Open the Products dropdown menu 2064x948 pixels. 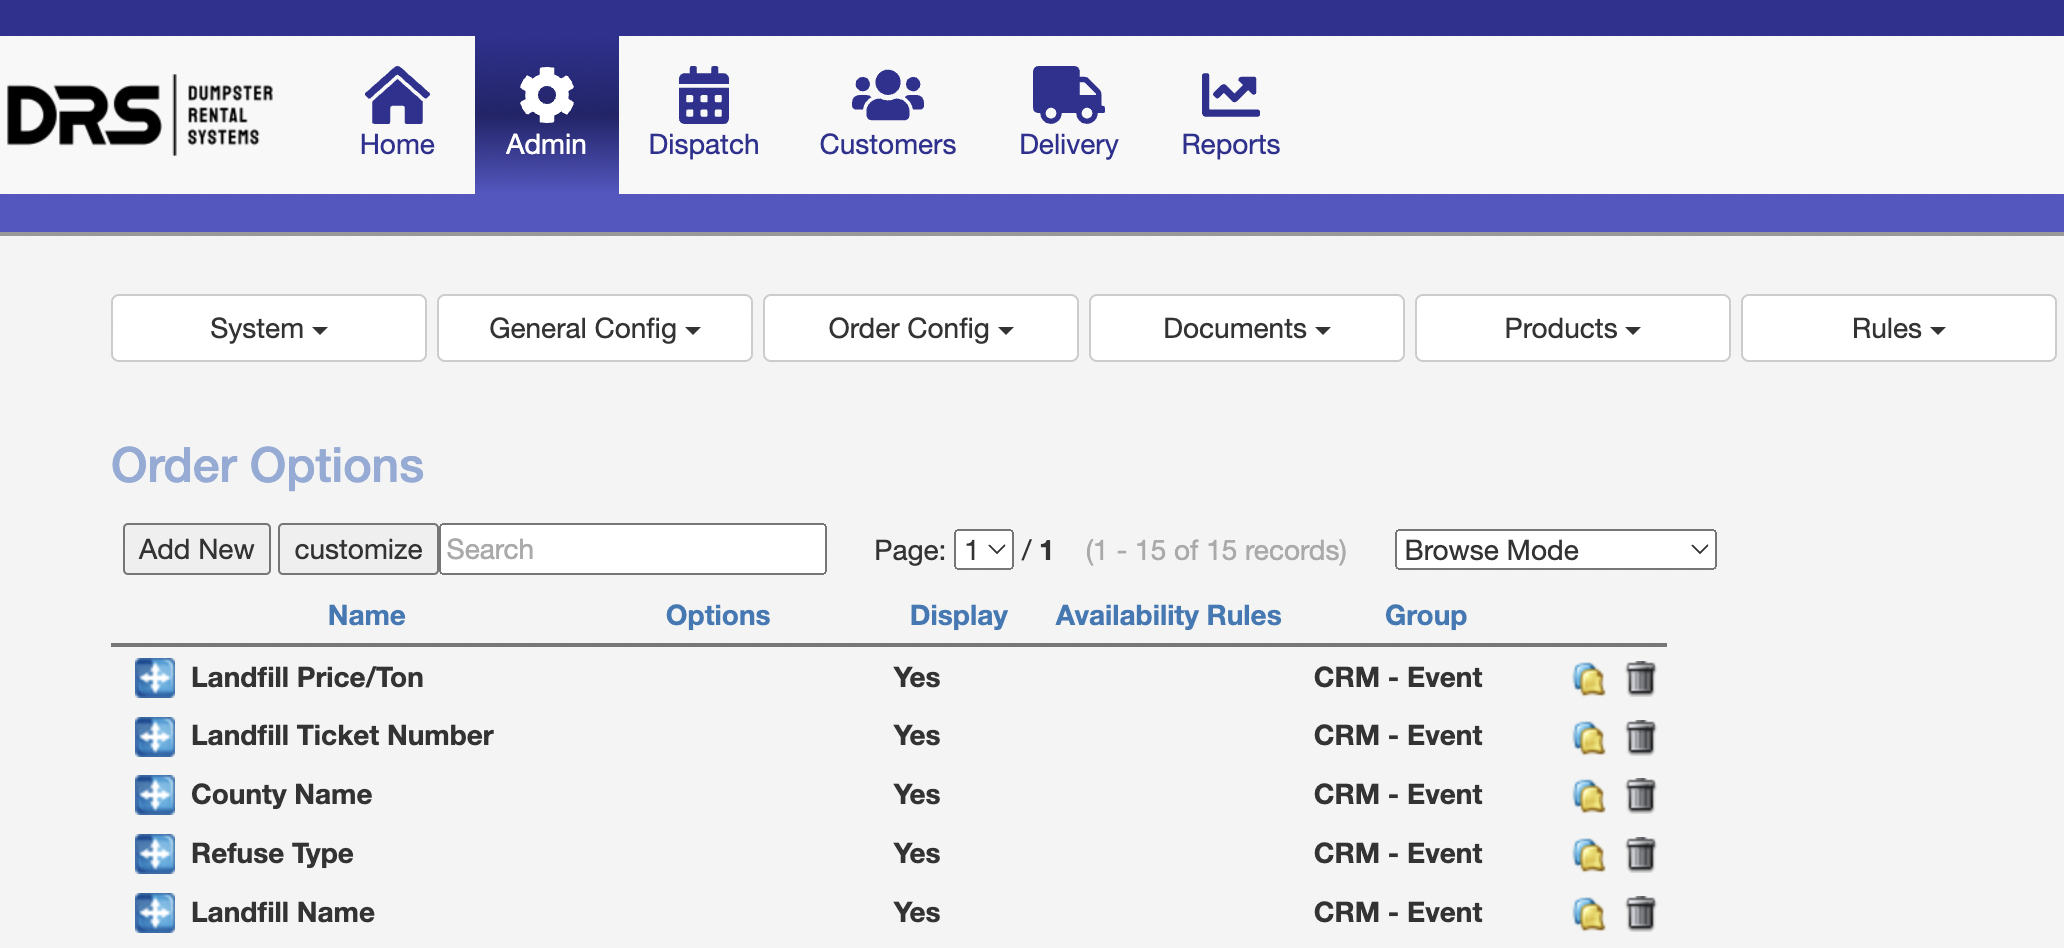tap(1572, 328)
